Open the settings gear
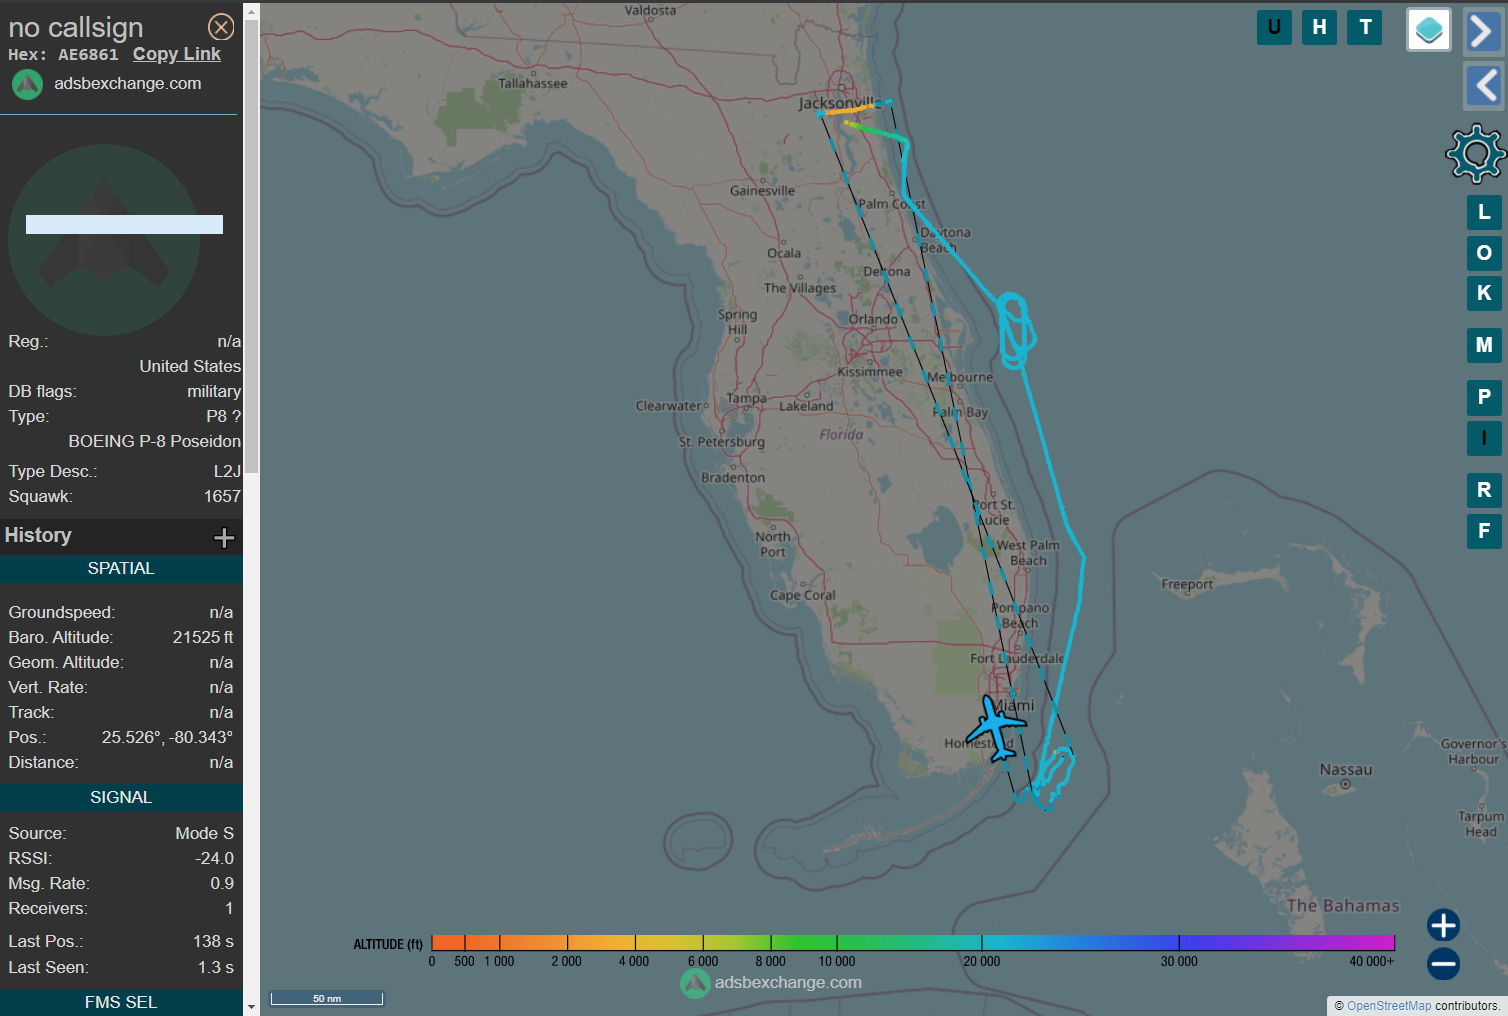 1476,153
